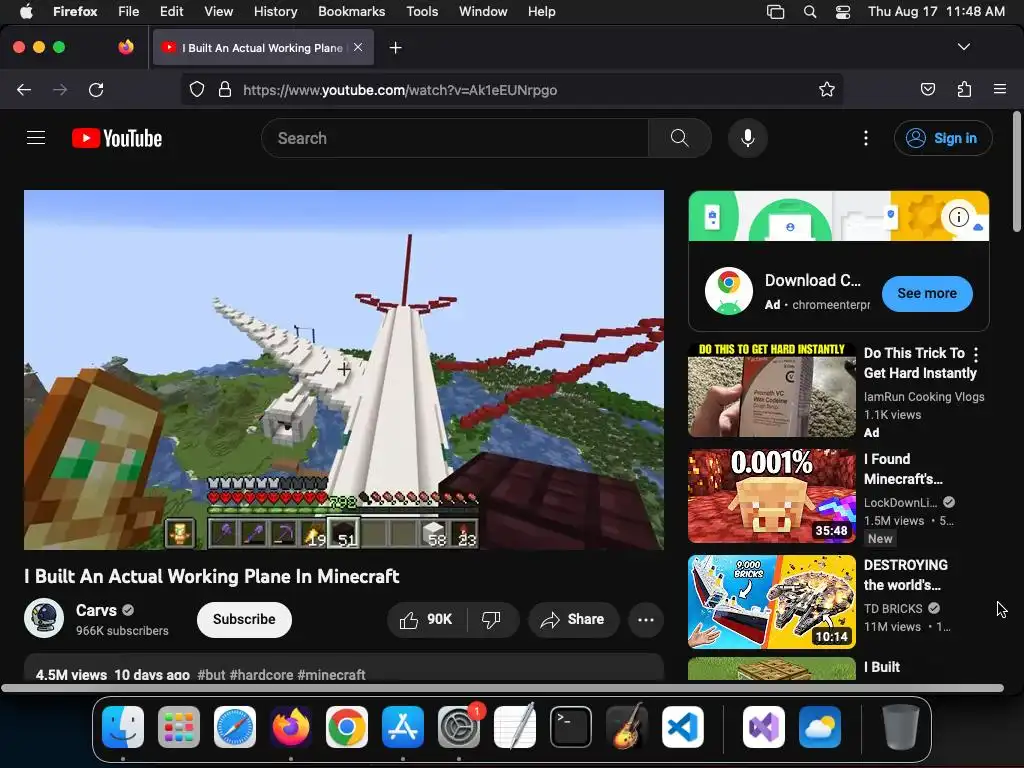1024x768 pixels.
Task: Click Download Chrome ad title
Action: point(812,280)
